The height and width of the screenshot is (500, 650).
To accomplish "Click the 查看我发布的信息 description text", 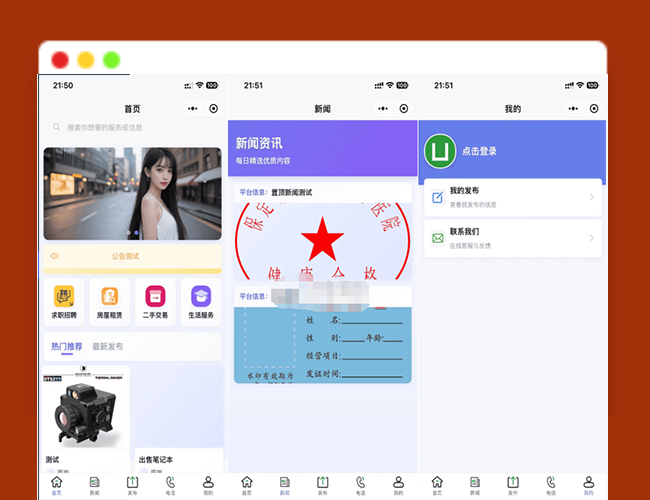I will [473, 204].
